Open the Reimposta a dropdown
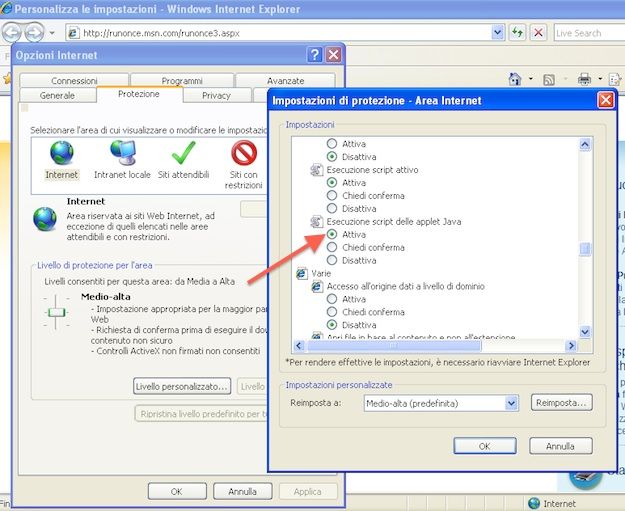625x511 pixels. click(x=511, y=403)
